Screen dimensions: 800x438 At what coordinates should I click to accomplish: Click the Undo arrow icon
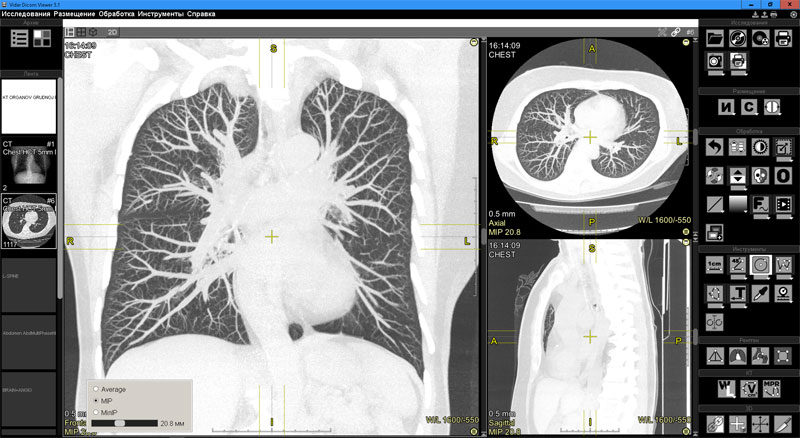(x=715, y=148)
